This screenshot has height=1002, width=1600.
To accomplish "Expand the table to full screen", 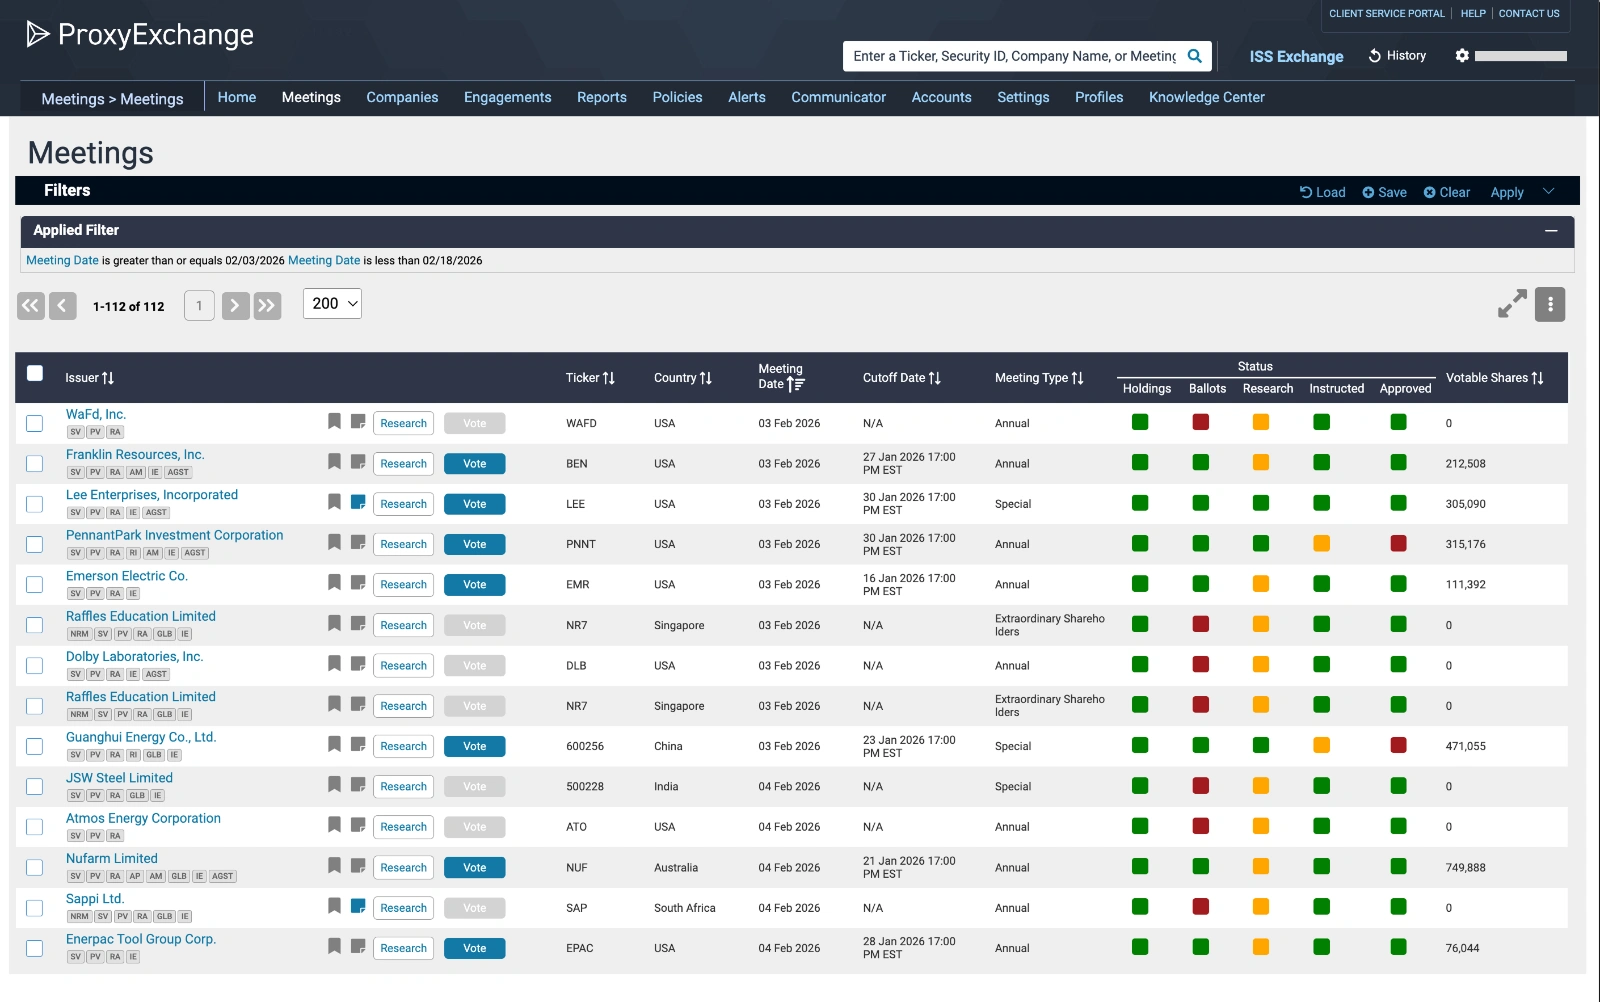I will tap(1512, 304).
